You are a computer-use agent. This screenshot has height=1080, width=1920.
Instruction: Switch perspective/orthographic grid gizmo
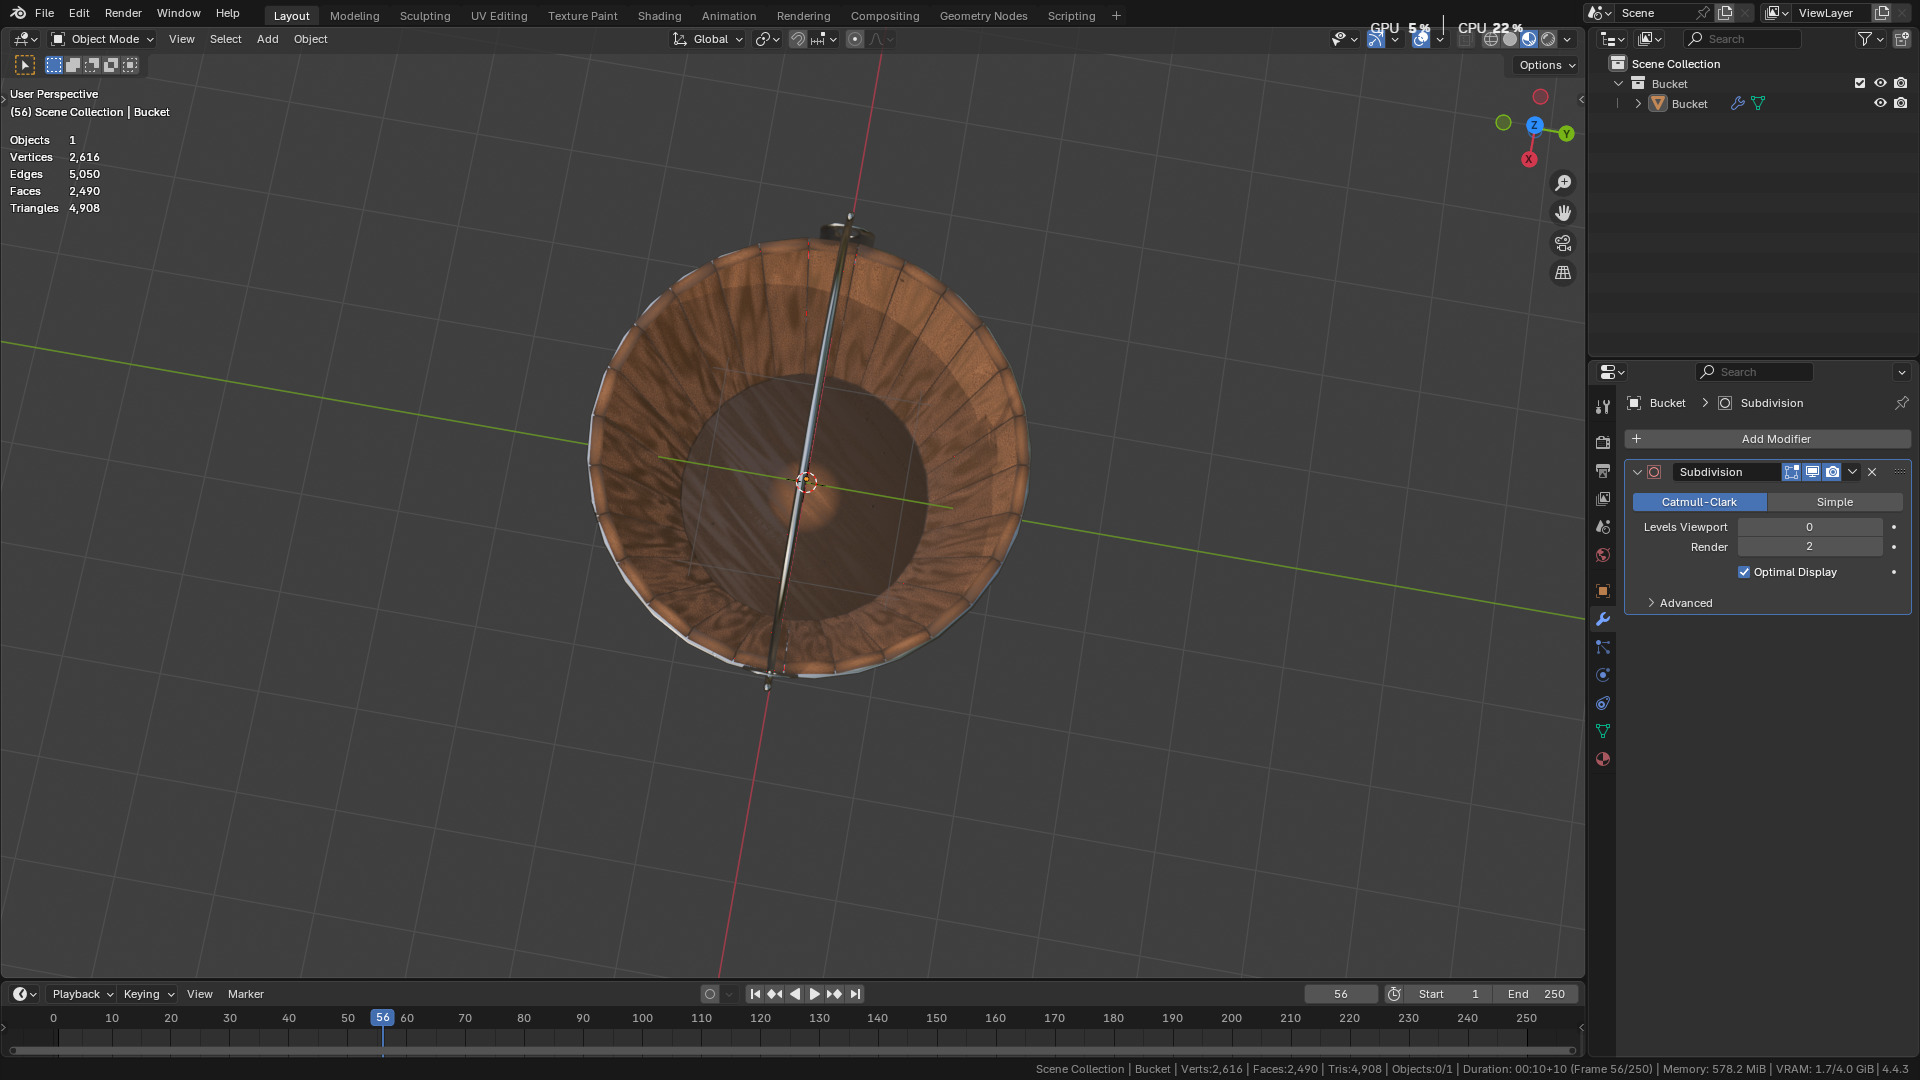(1562, 273)
